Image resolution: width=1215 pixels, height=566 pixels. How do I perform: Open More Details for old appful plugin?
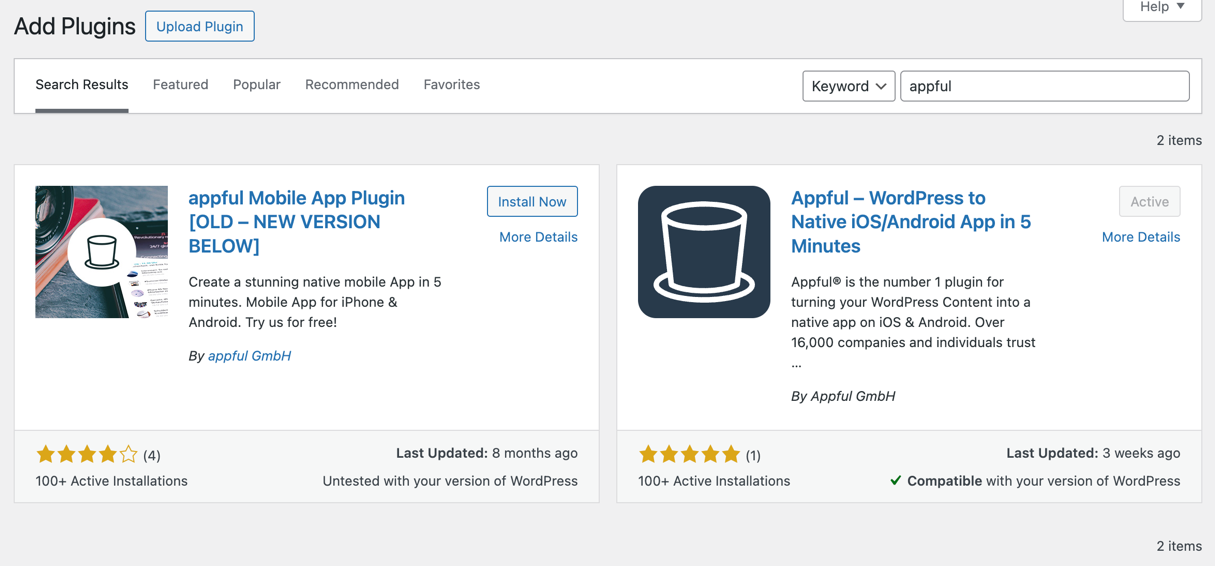pyautogui.click(x=538, y=237)
